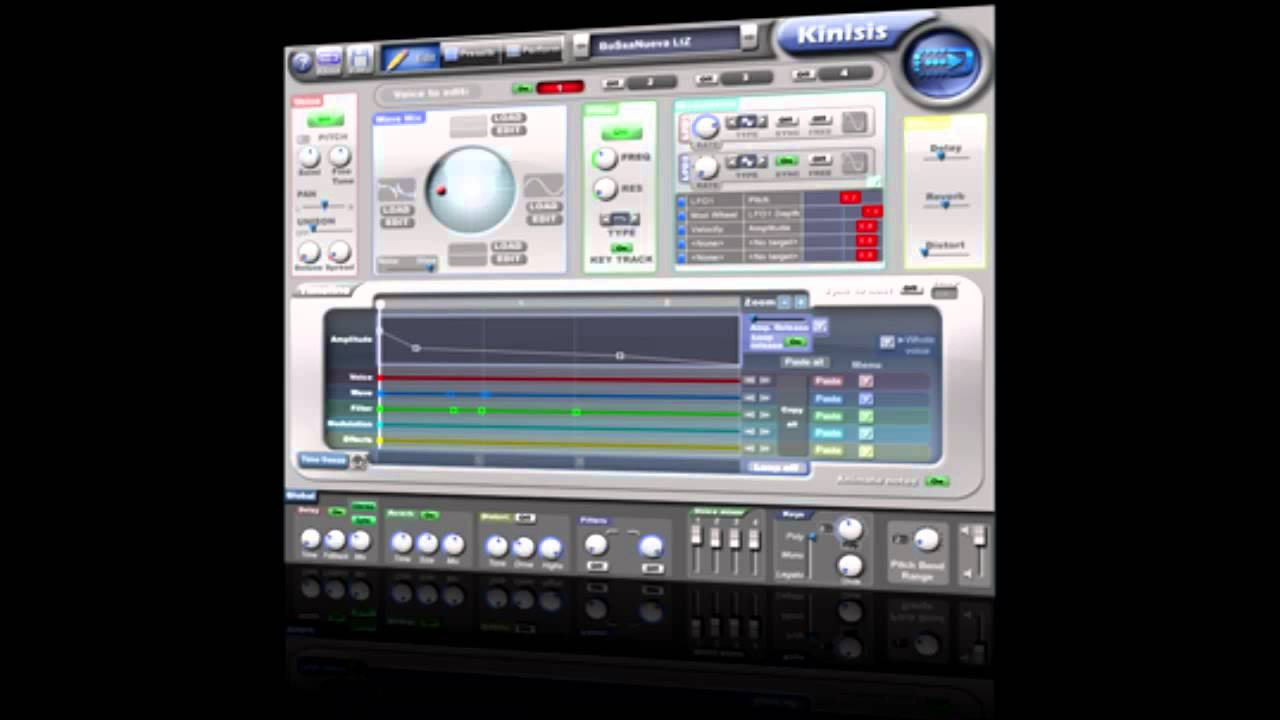
Task: Open the LFO2 TYPE selector
Action: (747, 161)
